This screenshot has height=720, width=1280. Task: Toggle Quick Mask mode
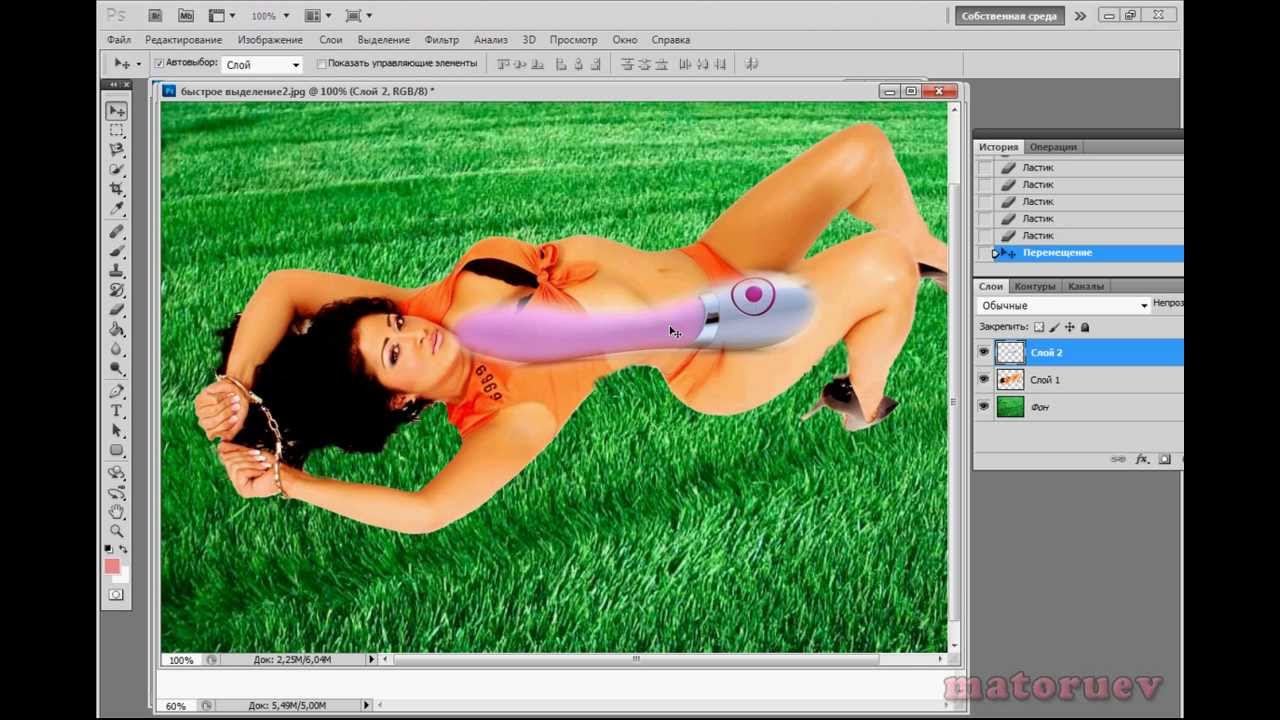pos(116,595)
